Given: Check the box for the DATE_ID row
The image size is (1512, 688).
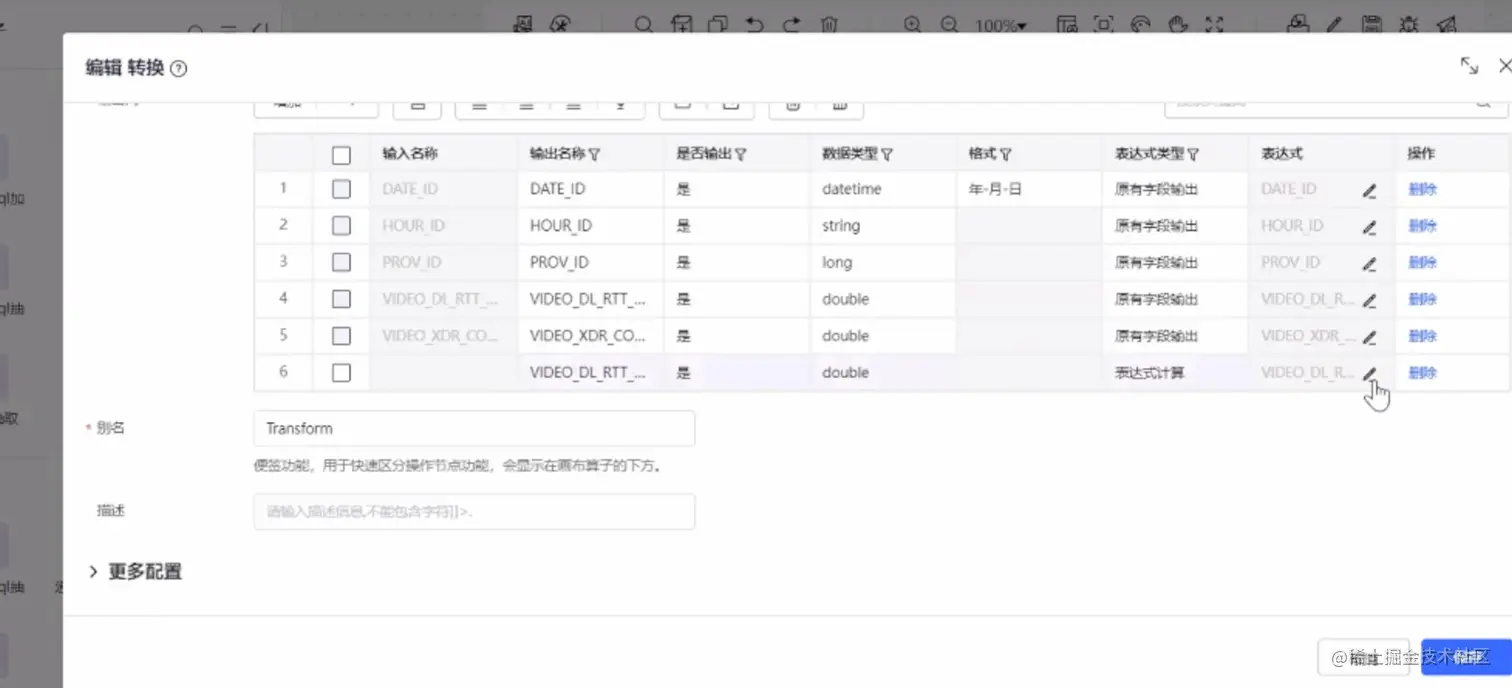Looking at the screenshot, I should tap(341, 189).
